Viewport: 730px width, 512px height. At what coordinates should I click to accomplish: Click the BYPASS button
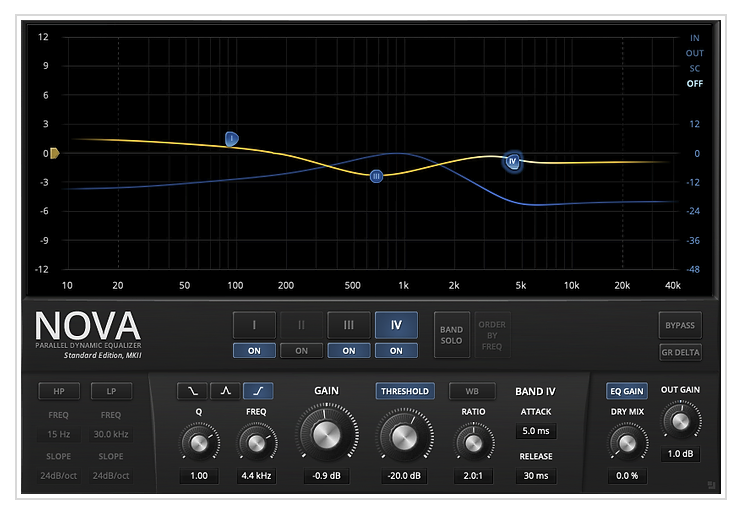tap(680, 325)
